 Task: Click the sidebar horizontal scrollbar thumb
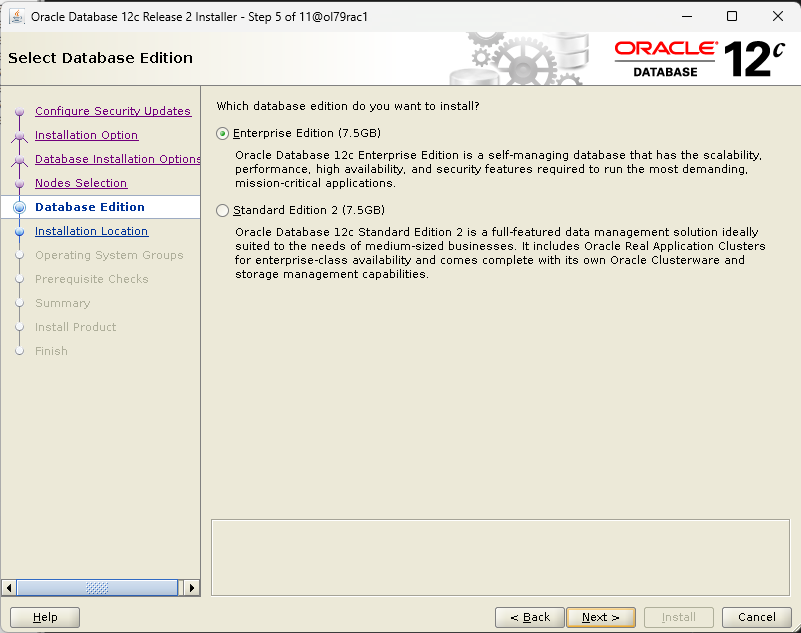97,588
